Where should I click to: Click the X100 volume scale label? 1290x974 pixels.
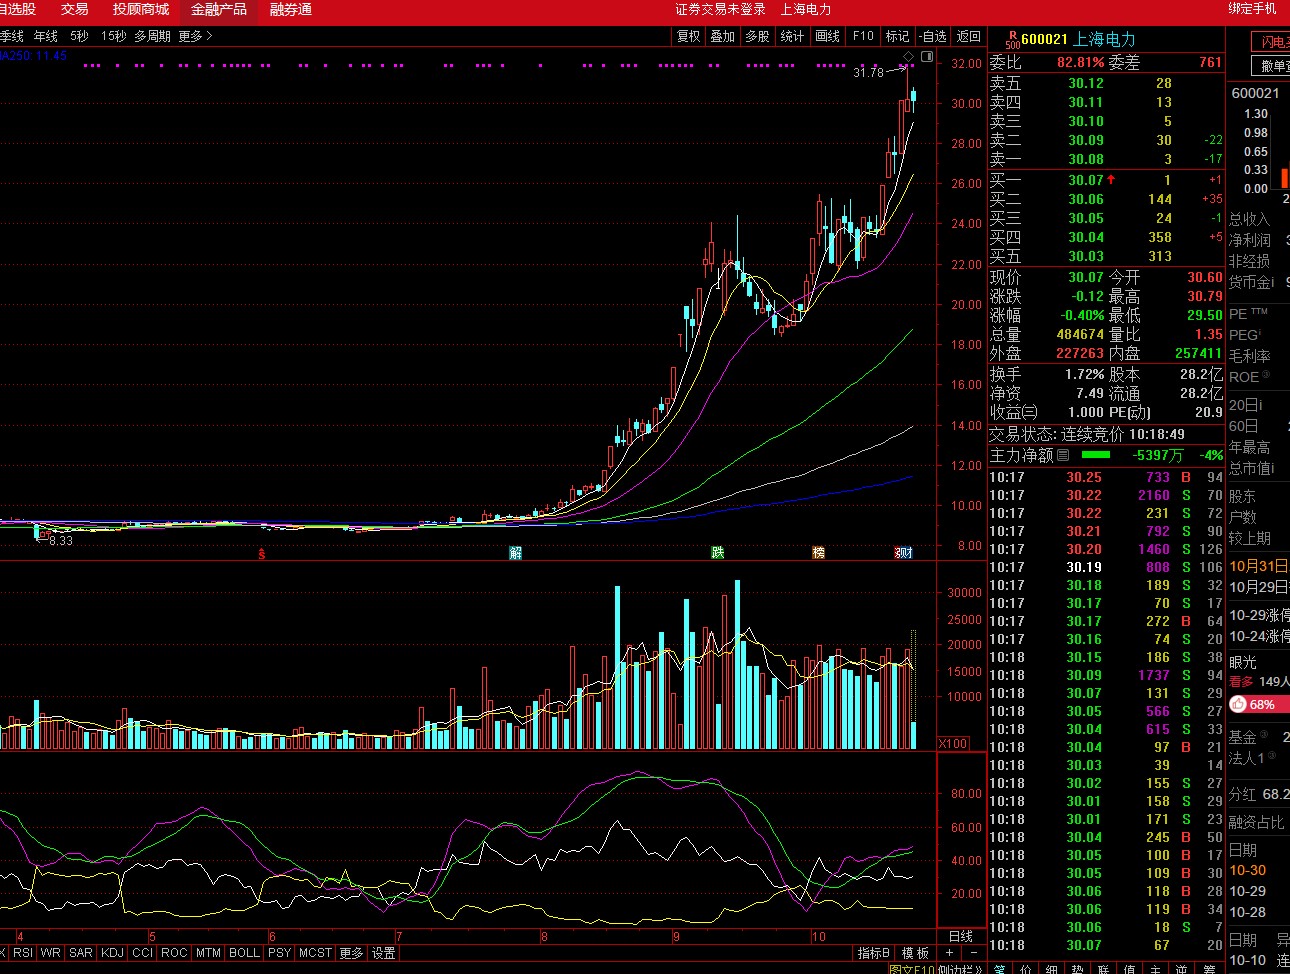(x=953, y=743)
